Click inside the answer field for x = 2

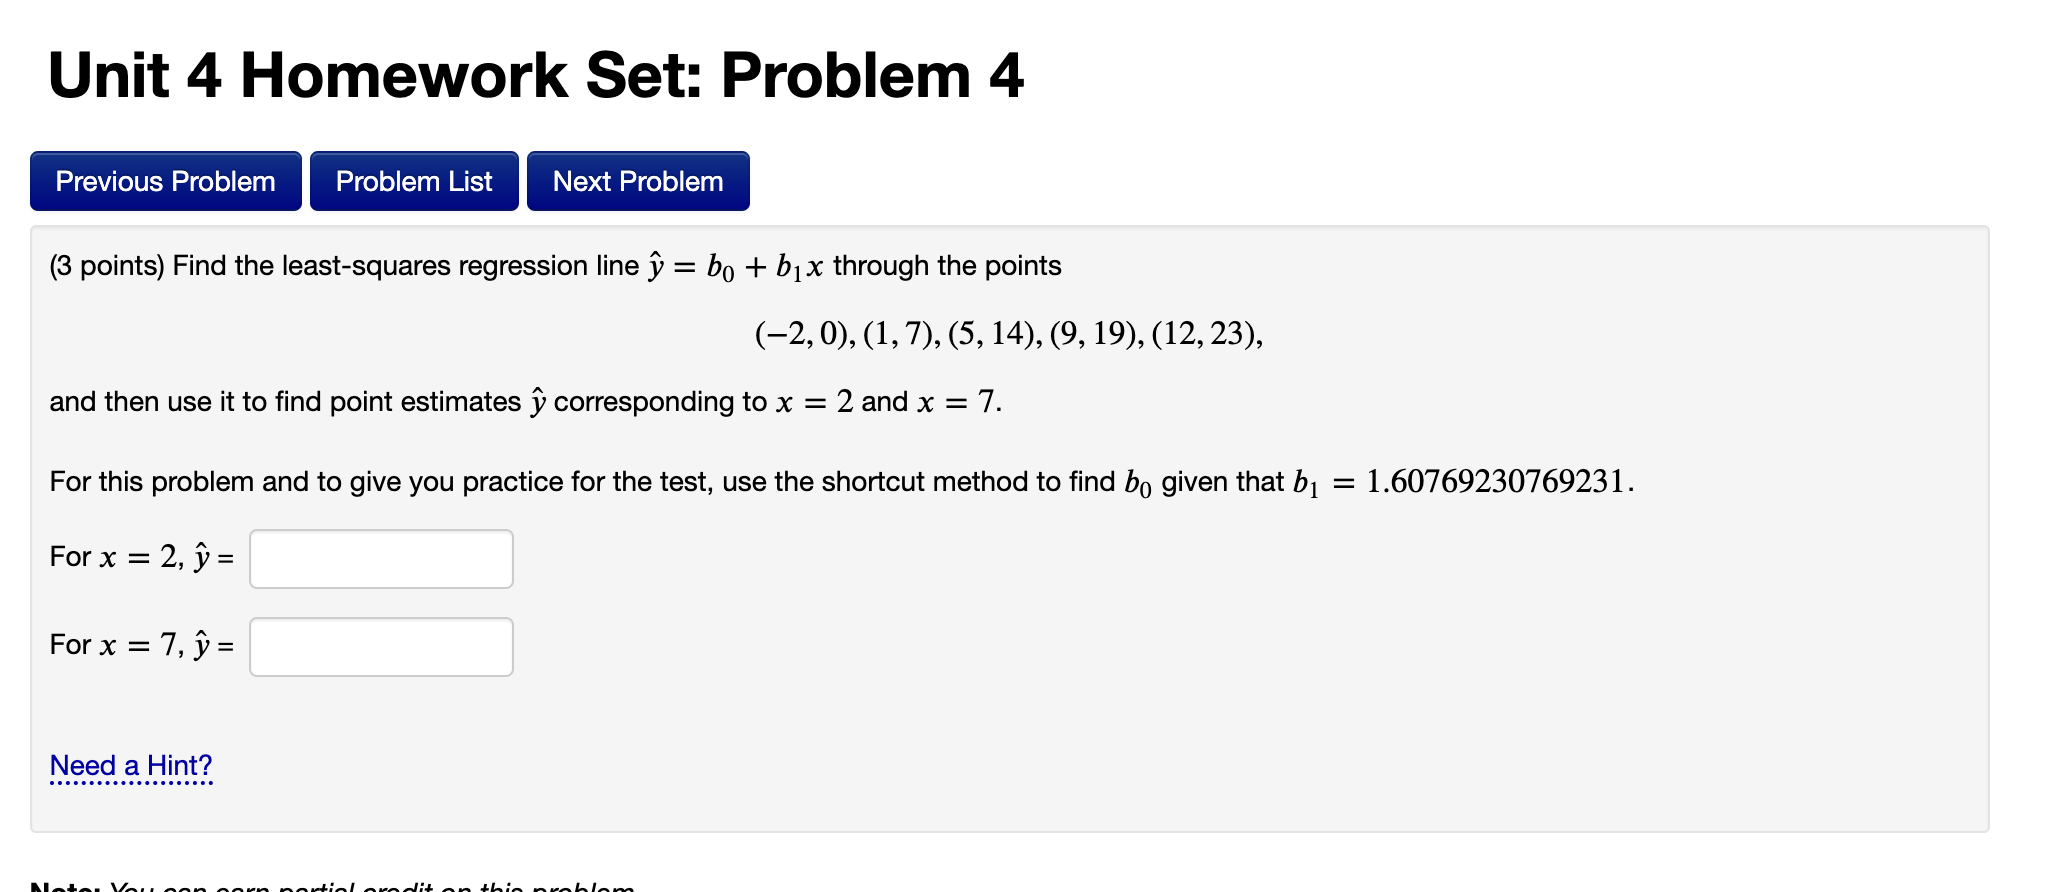(x=381, y=558)
